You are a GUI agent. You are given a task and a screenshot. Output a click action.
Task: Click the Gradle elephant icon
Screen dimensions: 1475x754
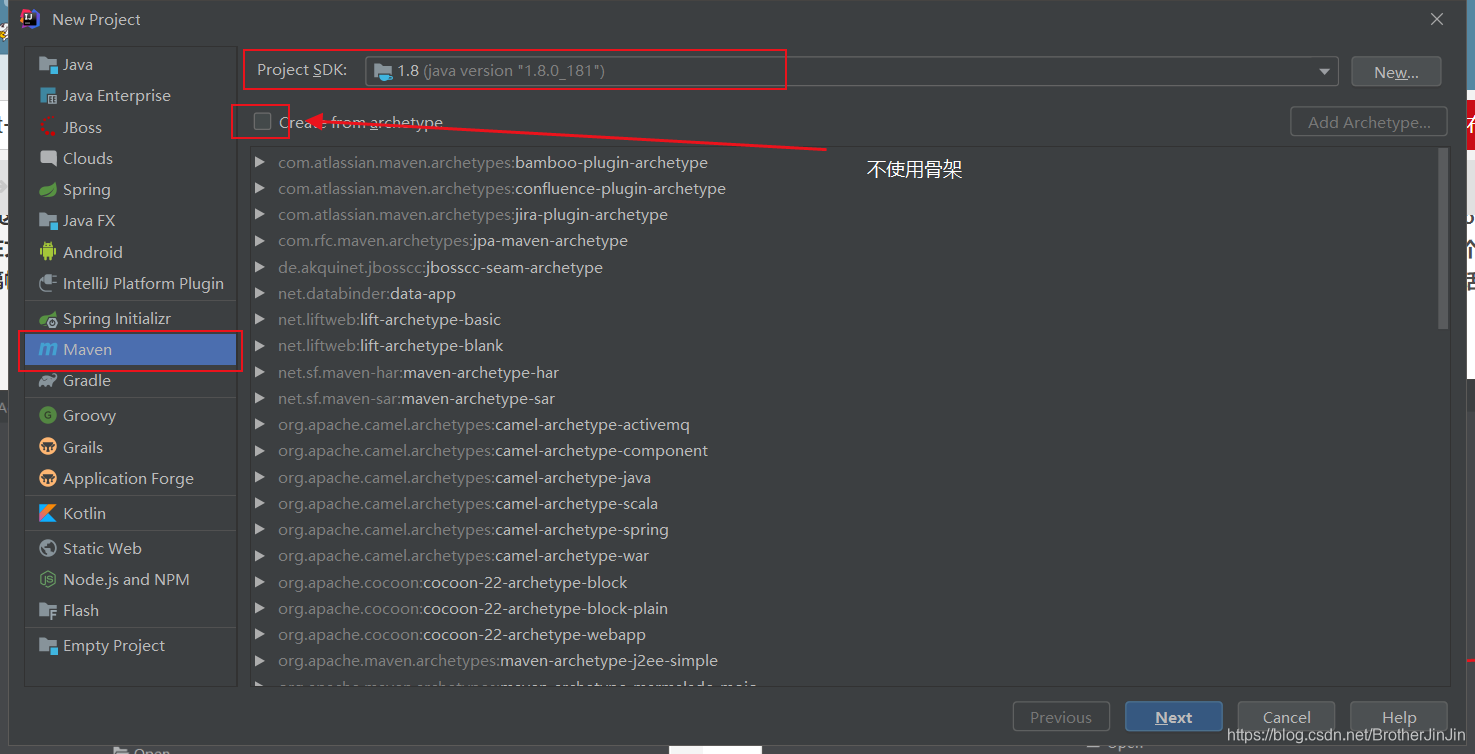point(48,380)
